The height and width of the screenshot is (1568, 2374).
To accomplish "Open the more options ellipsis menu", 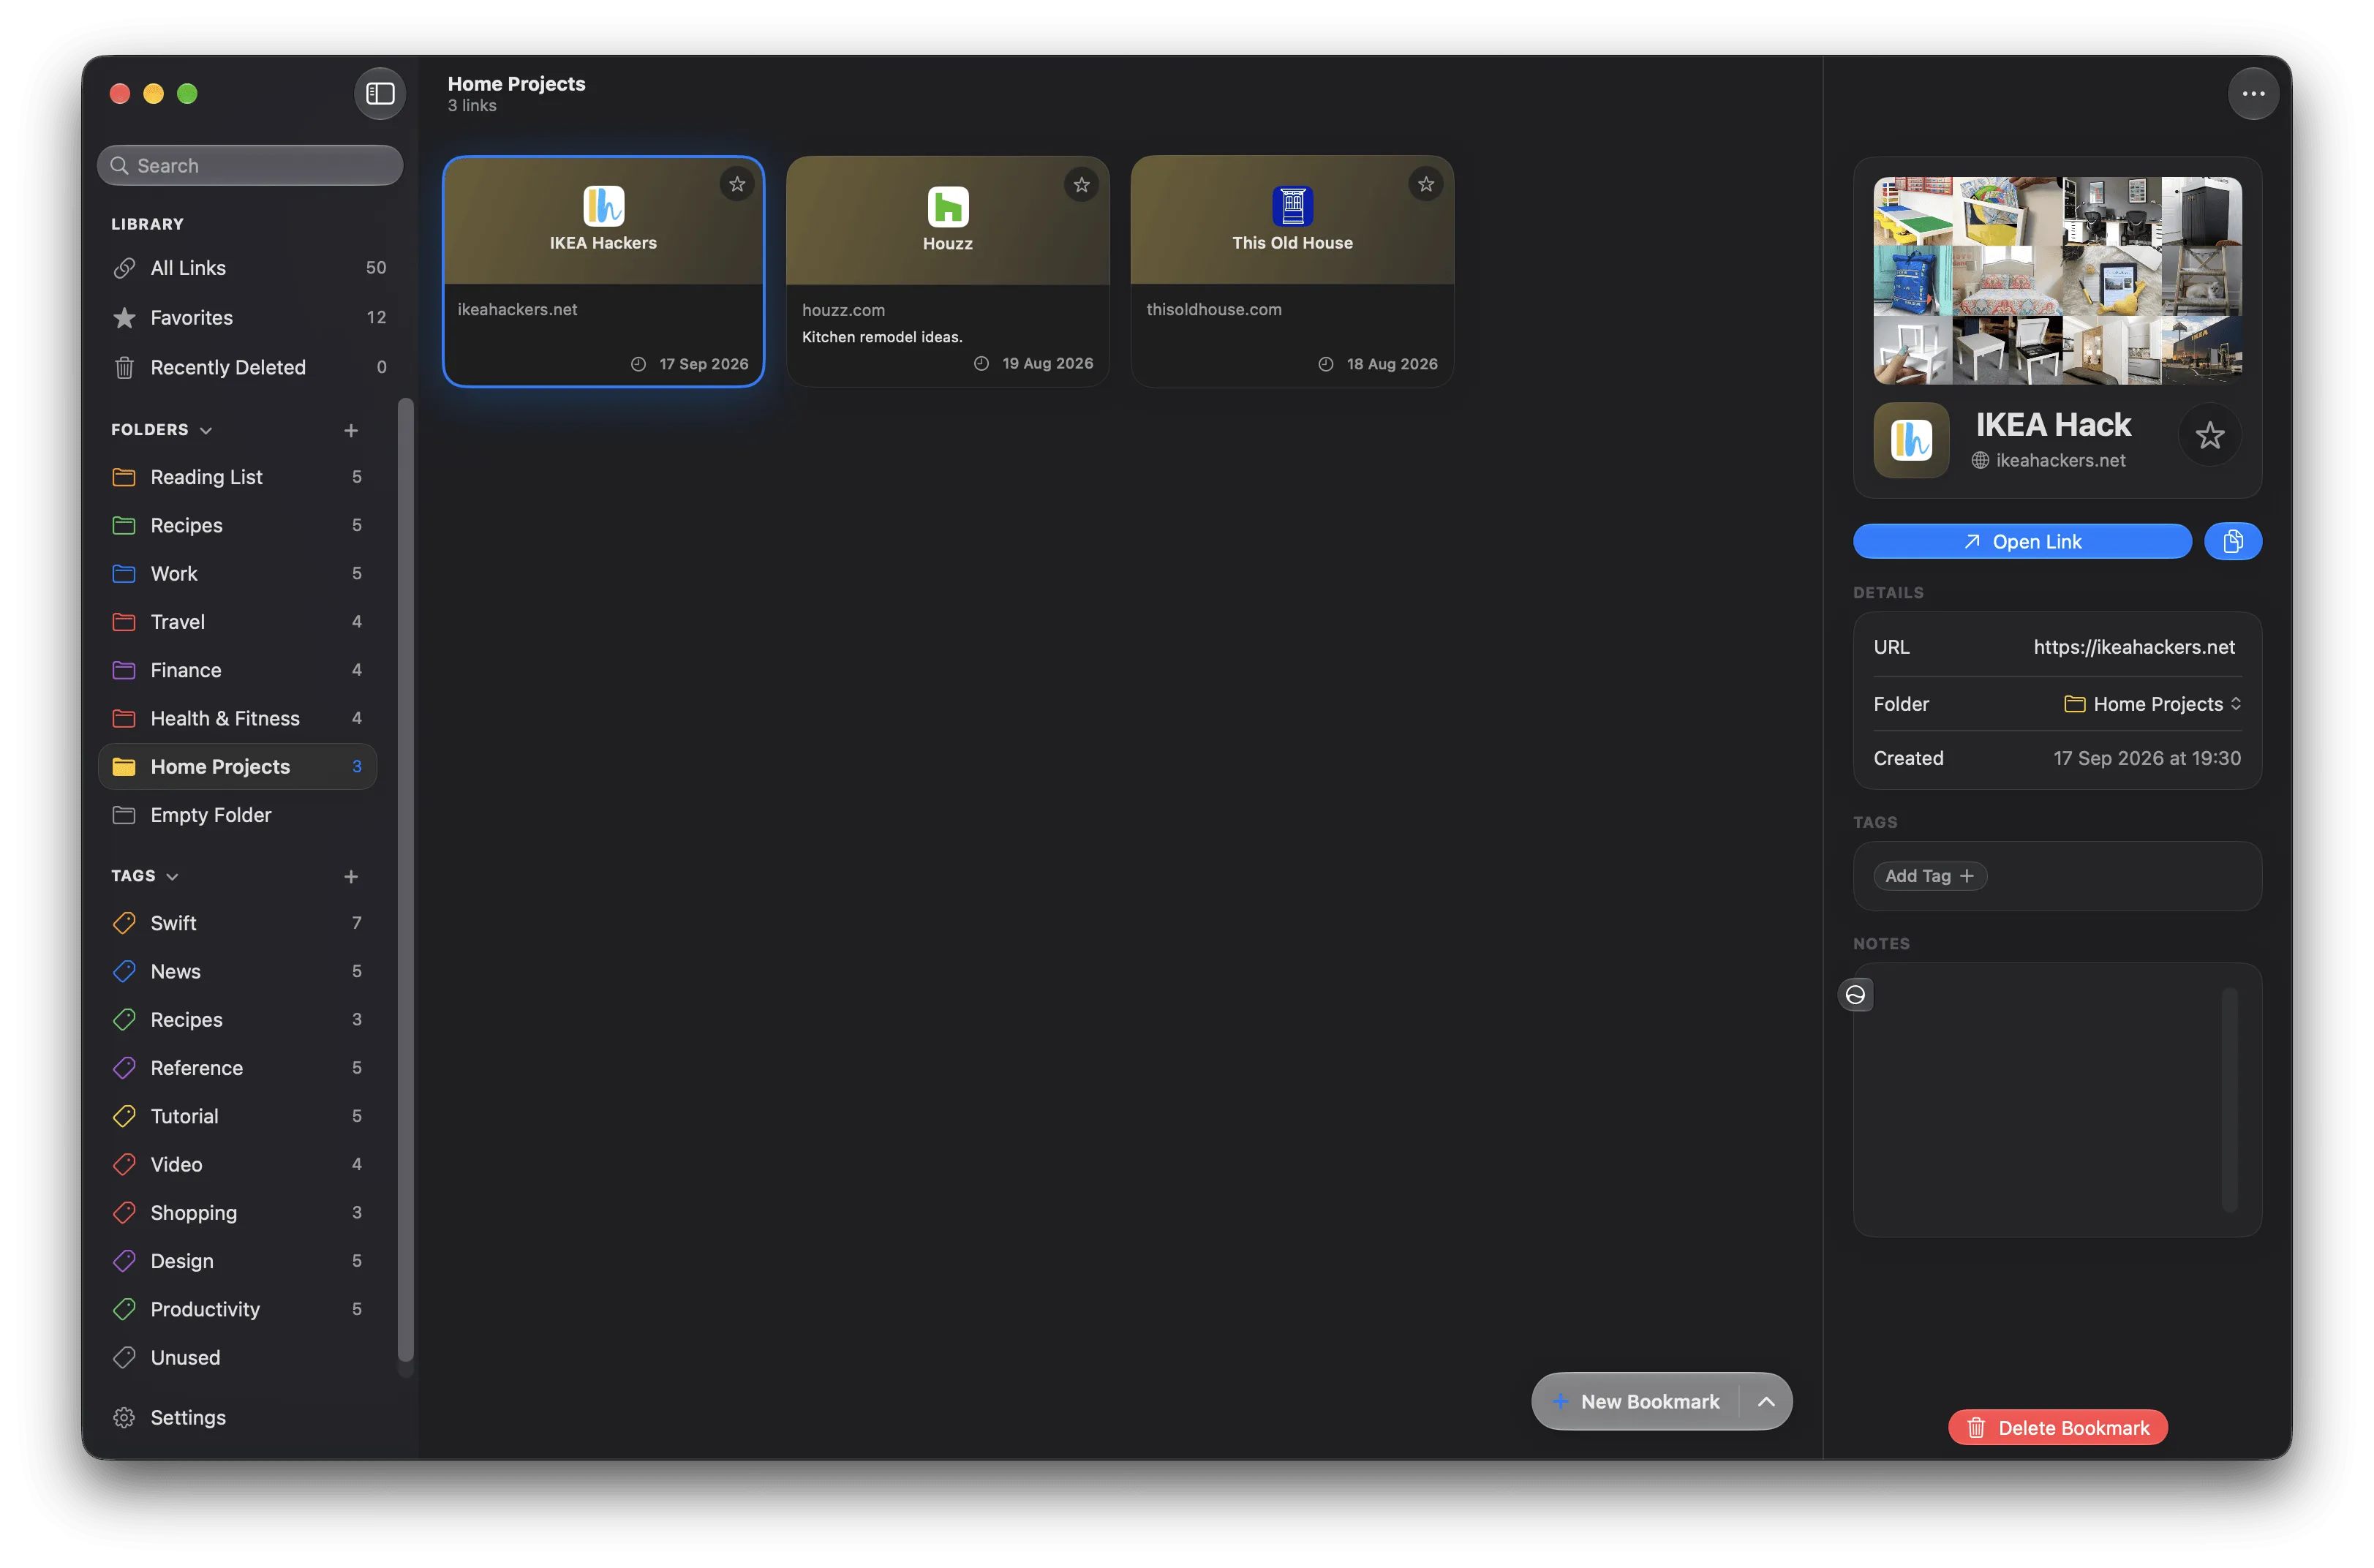I will [2253, 93].
